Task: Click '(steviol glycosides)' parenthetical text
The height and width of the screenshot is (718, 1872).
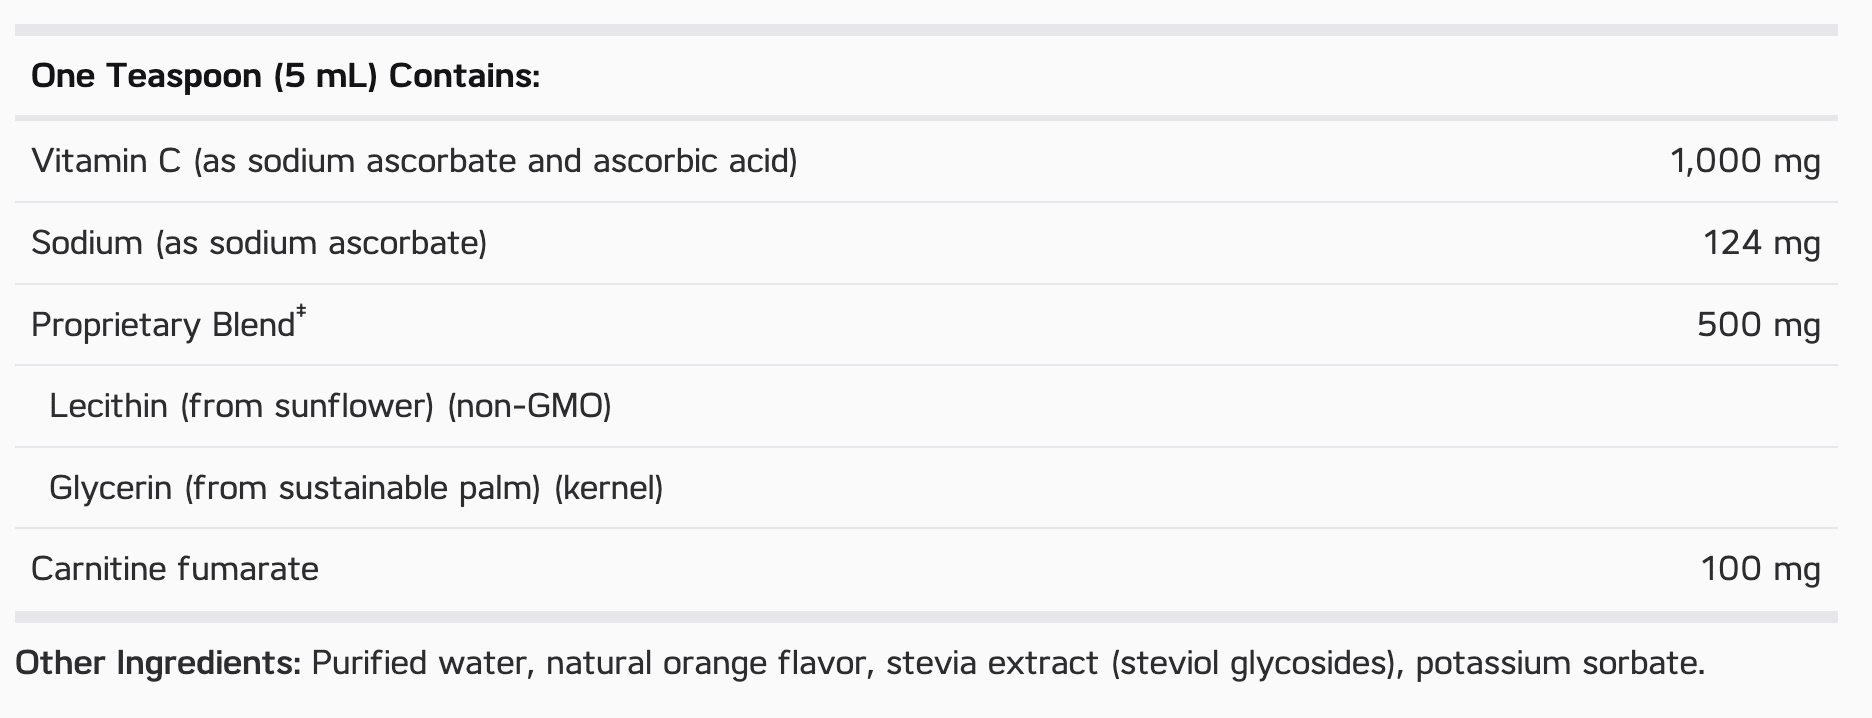Action: [x=1252, y=663]
